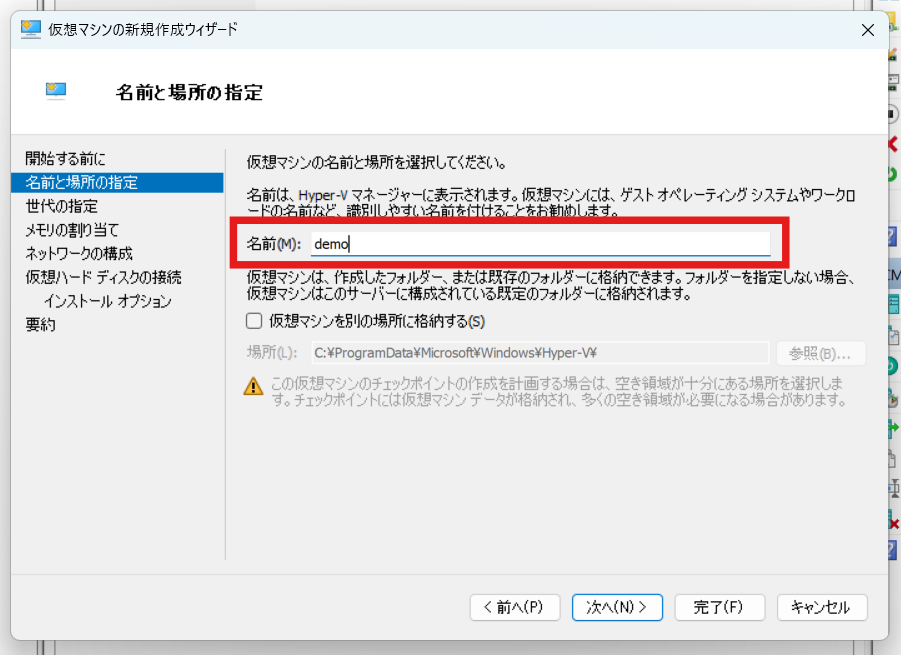Click the < 前へ(P) button

[515, 607]
